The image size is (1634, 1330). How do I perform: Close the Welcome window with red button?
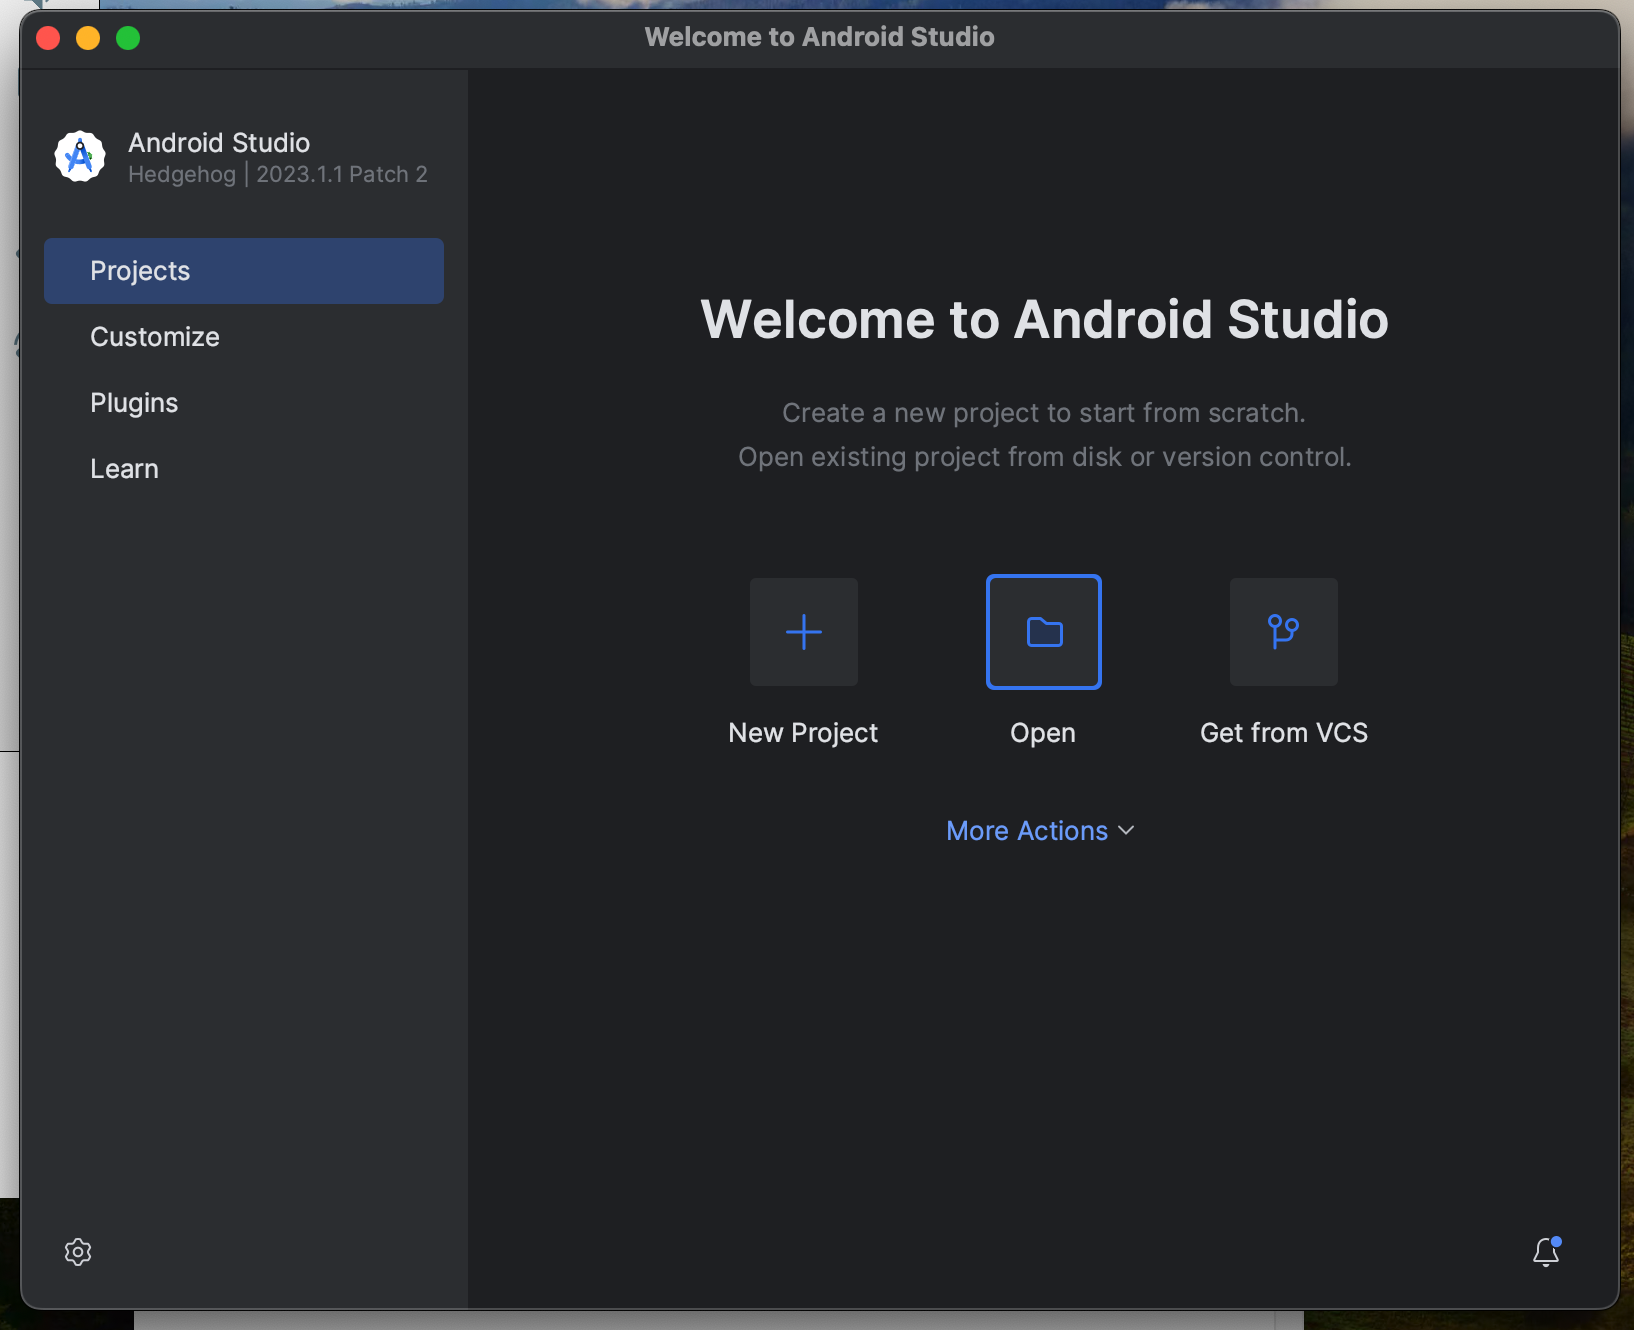pyautogui.click(x=48, y=38)
